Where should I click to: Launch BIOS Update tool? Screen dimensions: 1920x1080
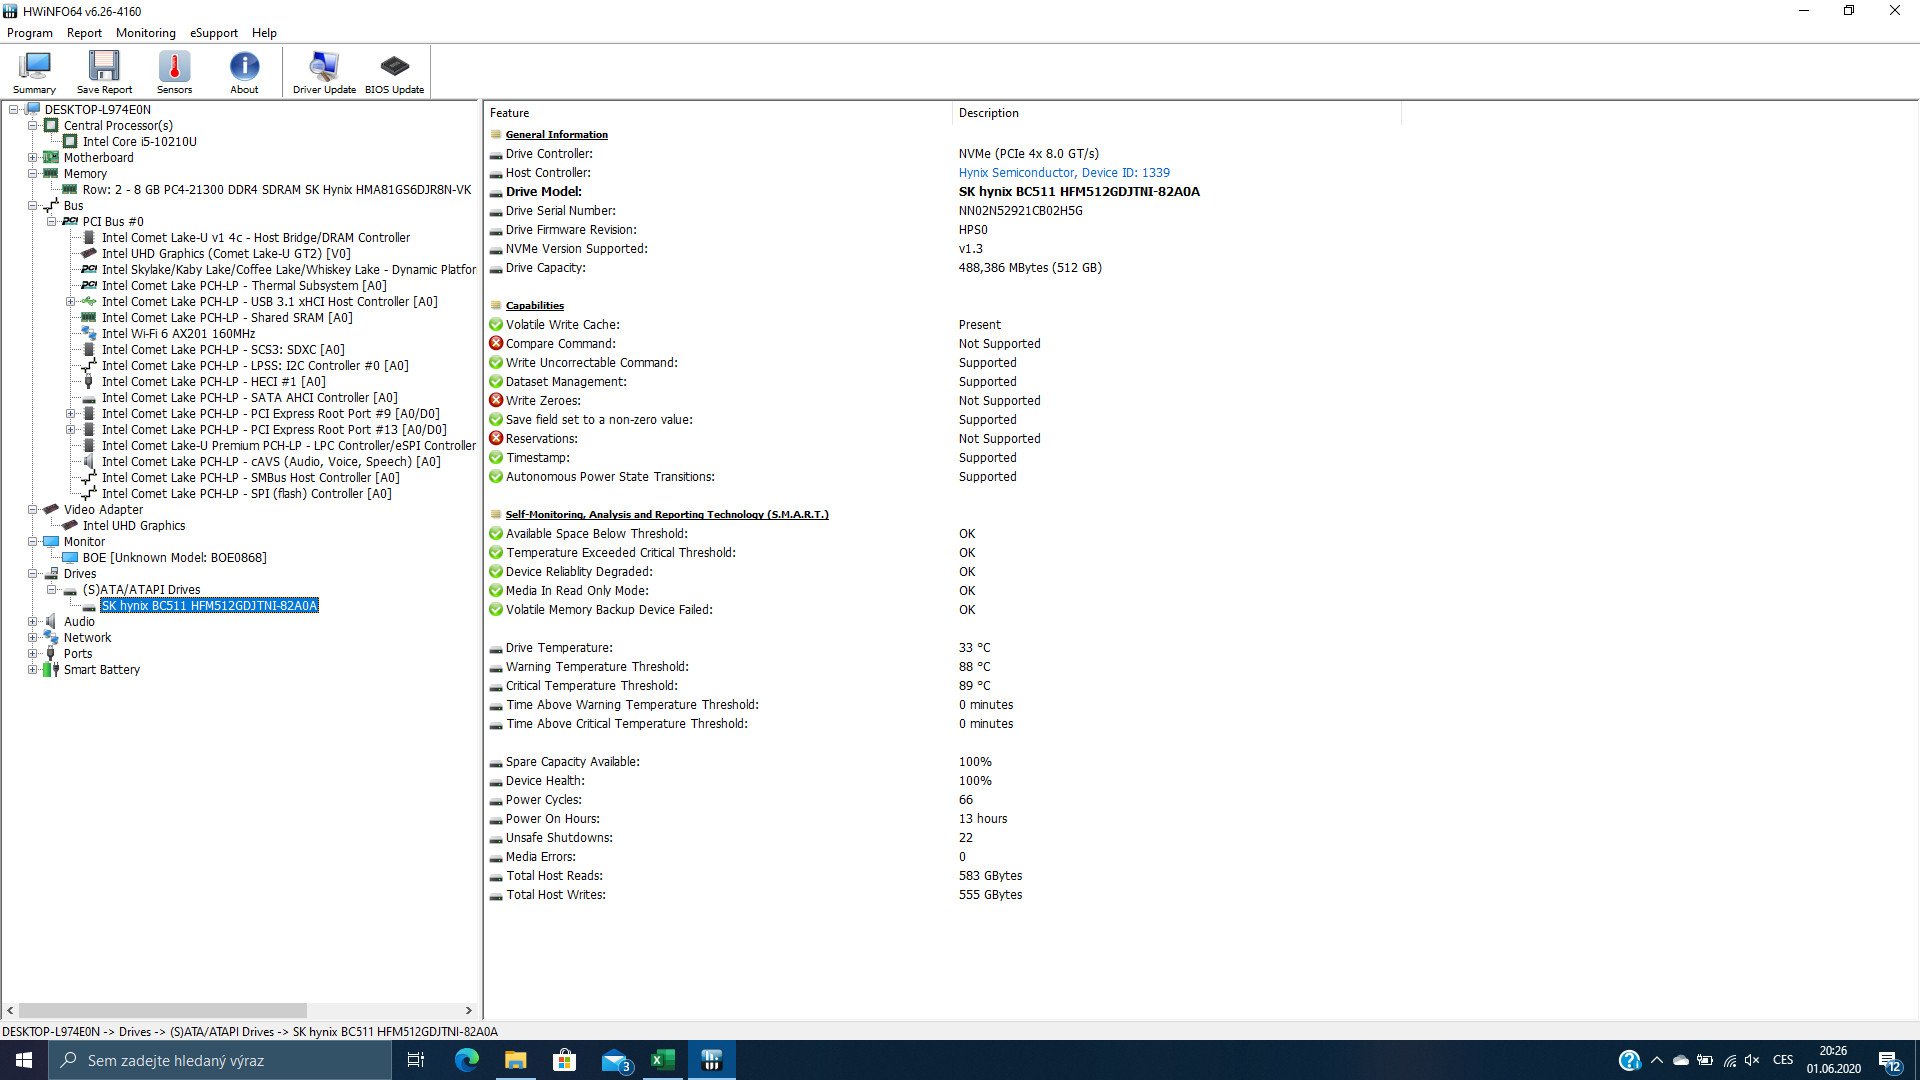[394, 72]
